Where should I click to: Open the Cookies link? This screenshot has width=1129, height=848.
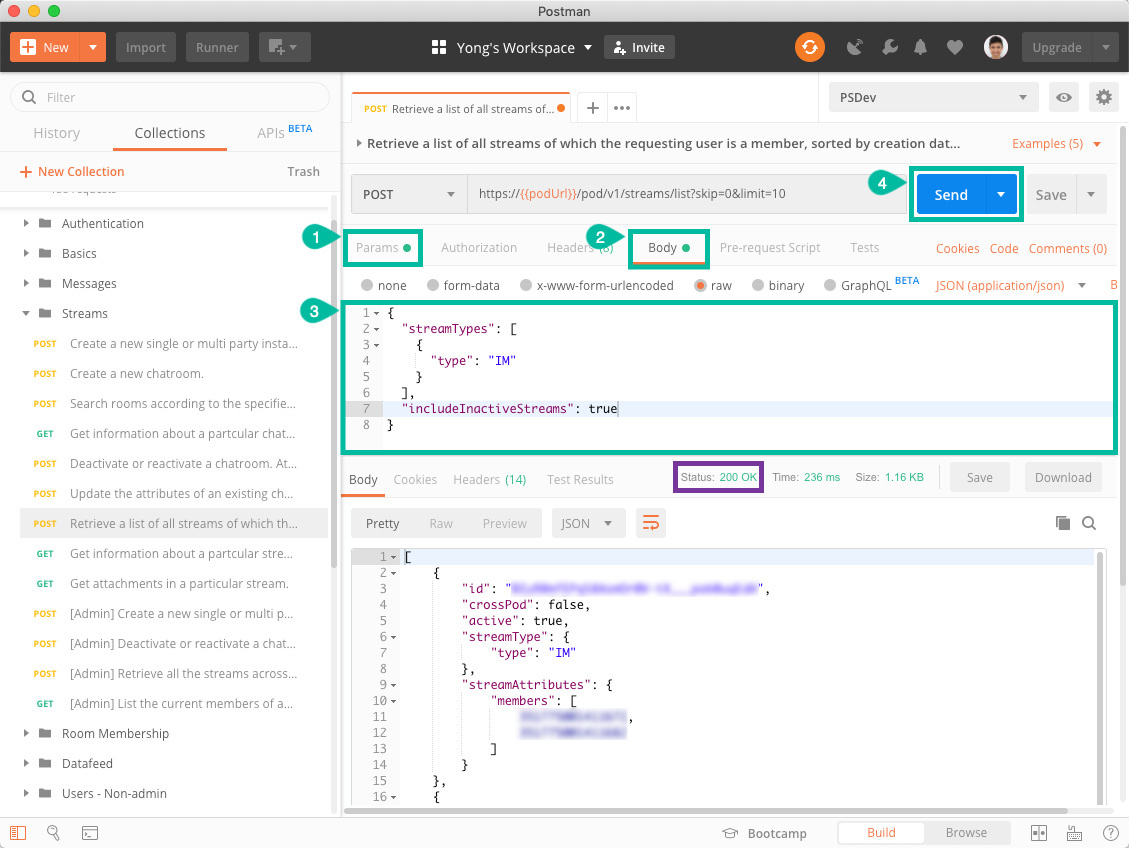[957, 248]
